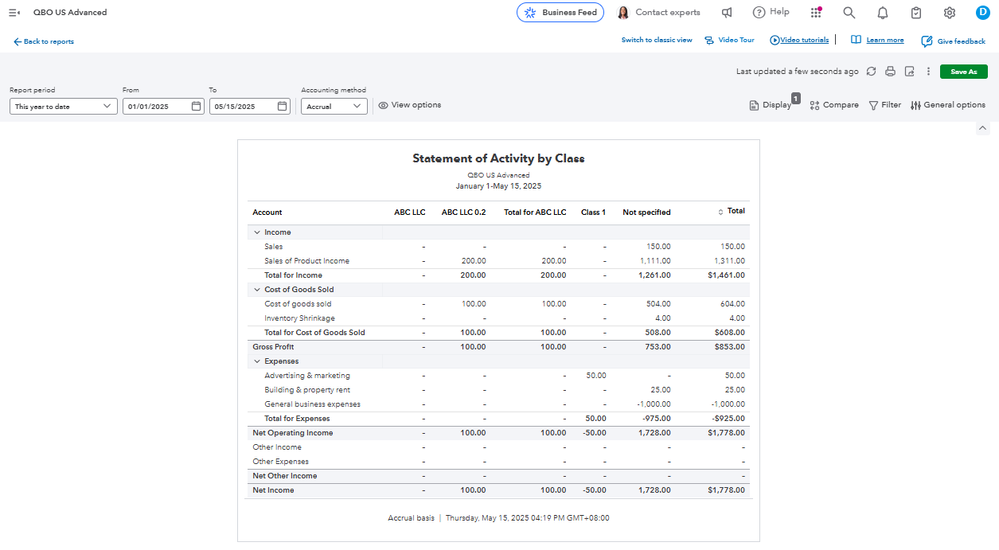Open the apps grid icon

(816, 13)
